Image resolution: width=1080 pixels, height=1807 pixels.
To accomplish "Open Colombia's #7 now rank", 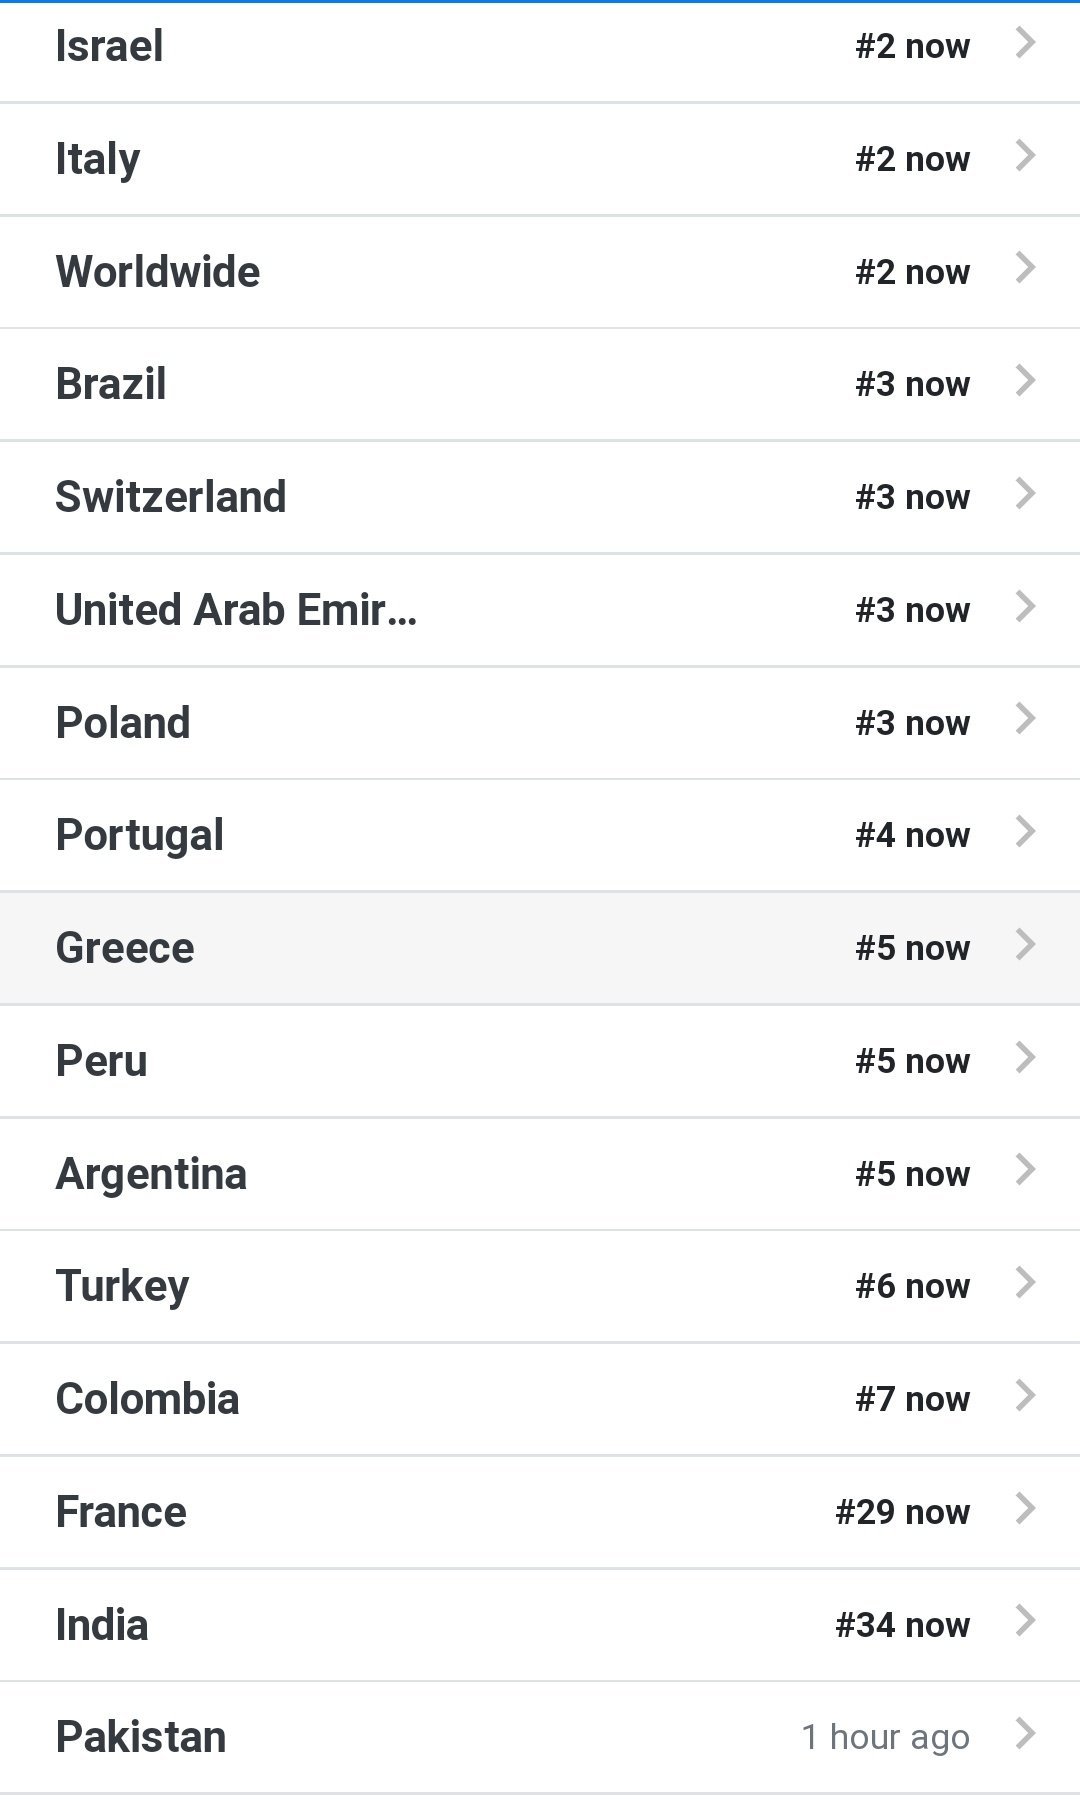I will (x=912, y=1399).
